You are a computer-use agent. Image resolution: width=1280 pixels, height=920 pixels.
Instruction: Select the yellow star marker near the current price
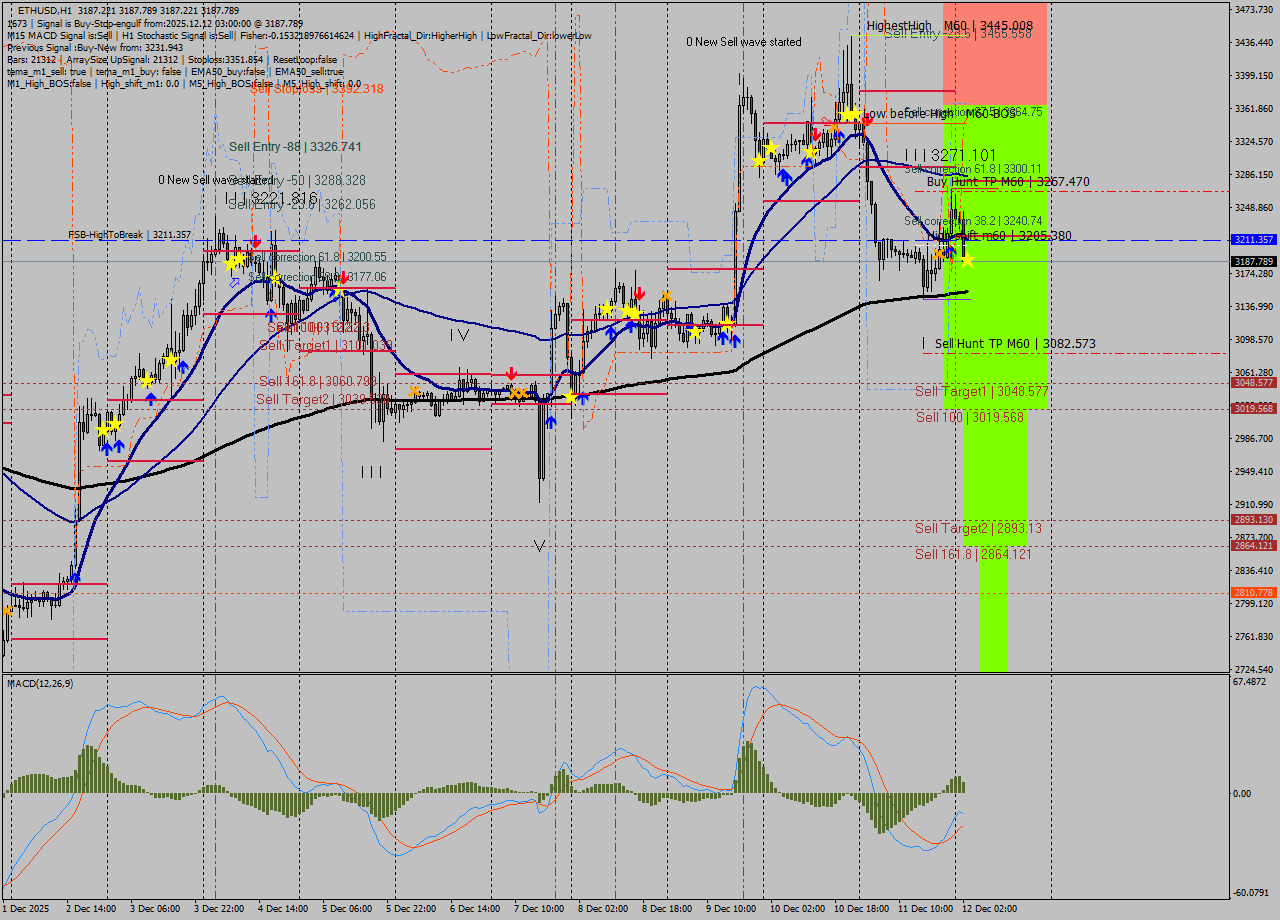pos(964,259)
